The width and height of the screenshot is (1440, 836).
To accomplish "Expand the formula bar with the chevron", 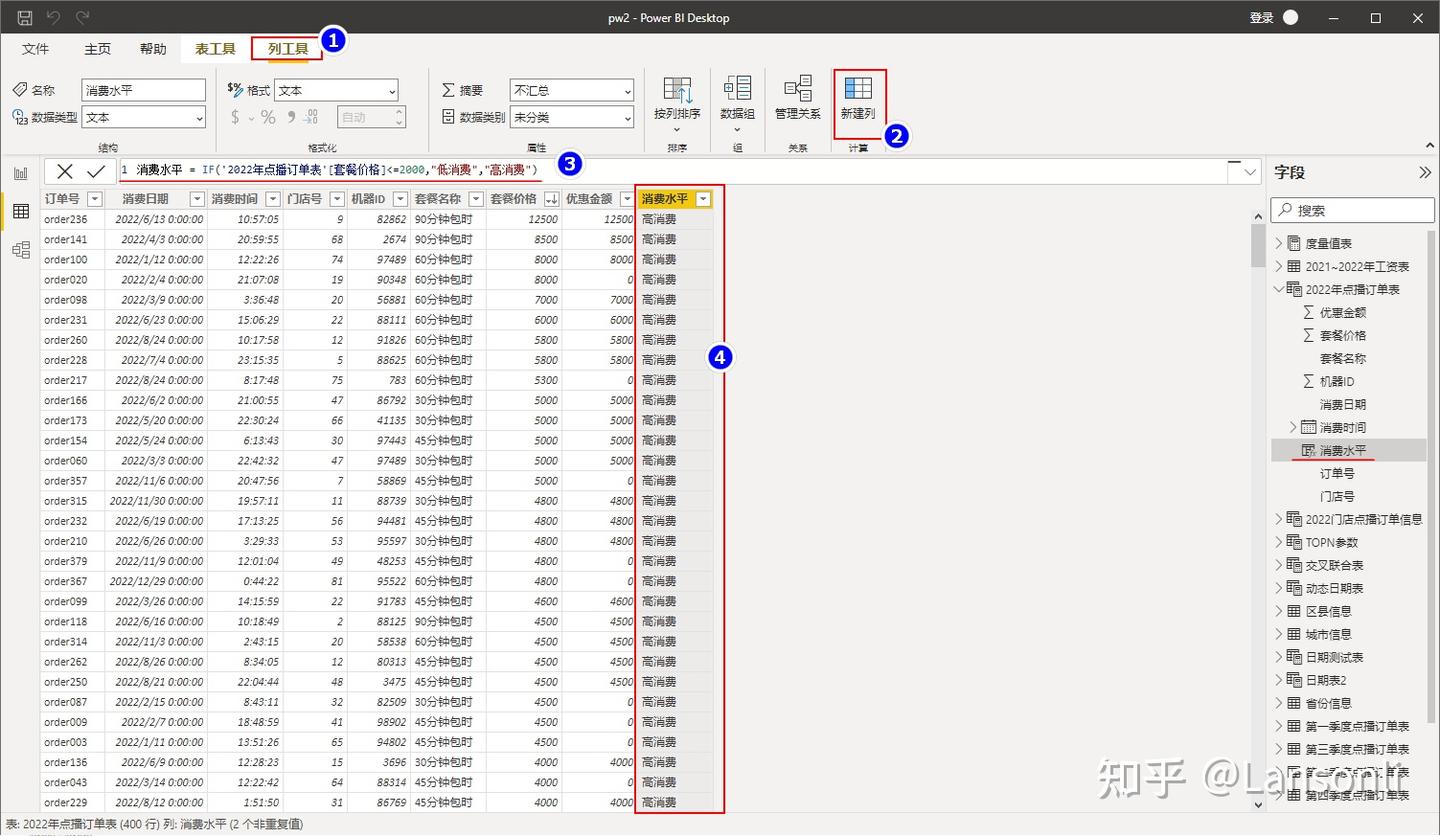I will tap(1250, 172).
